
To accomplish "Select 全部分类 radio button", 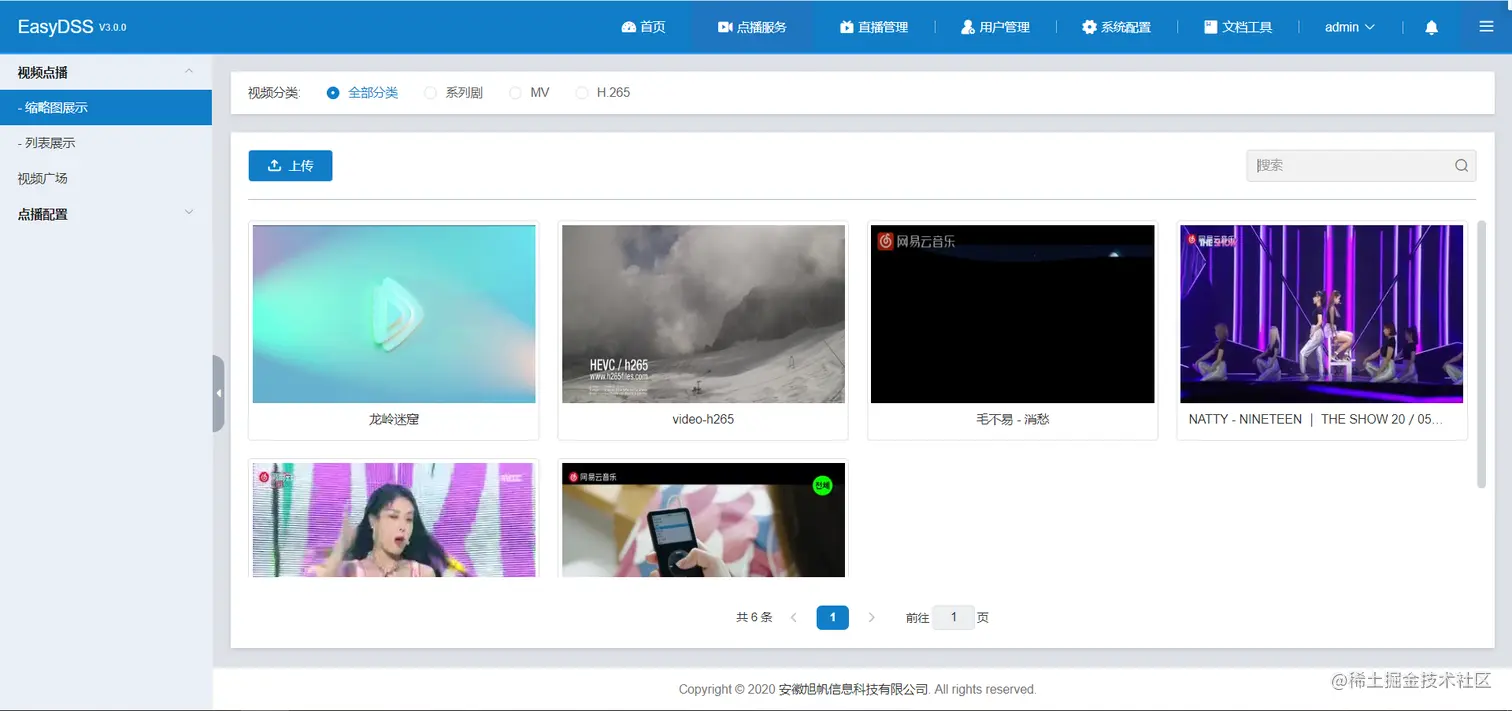I will 333,92.
